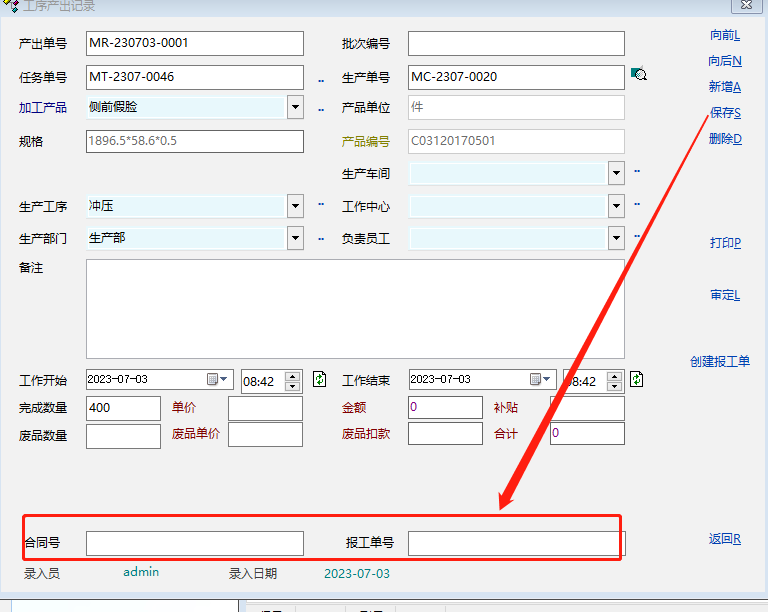Open calendar picker for 工作结束 date

(x=541, y=380)
